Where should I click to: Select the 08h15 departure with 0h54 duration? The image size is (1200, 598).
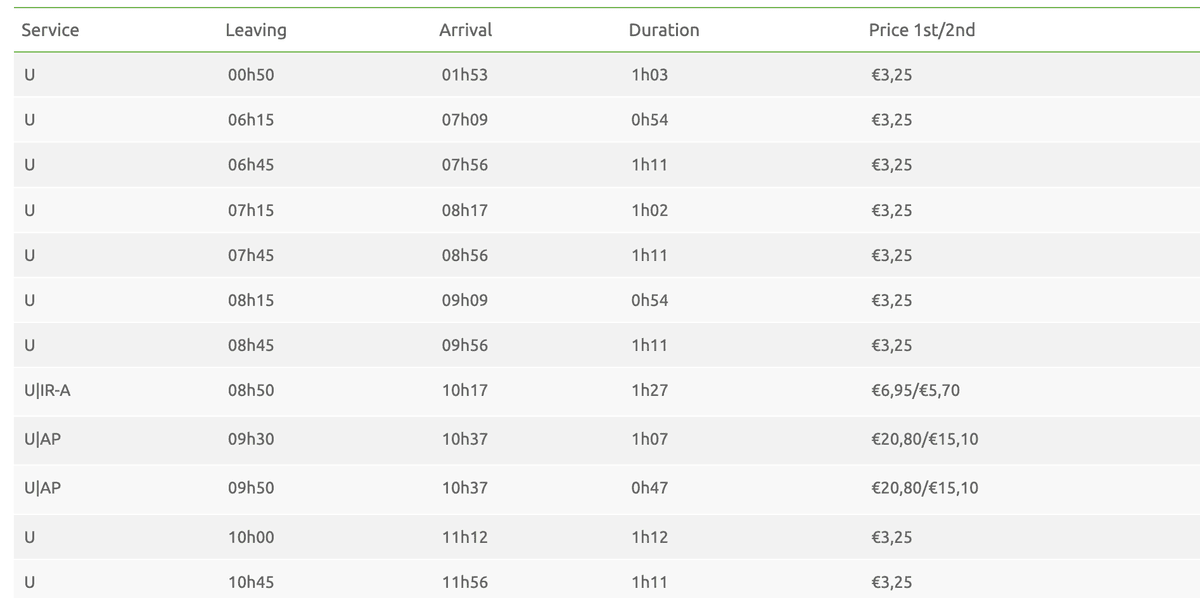607,300
